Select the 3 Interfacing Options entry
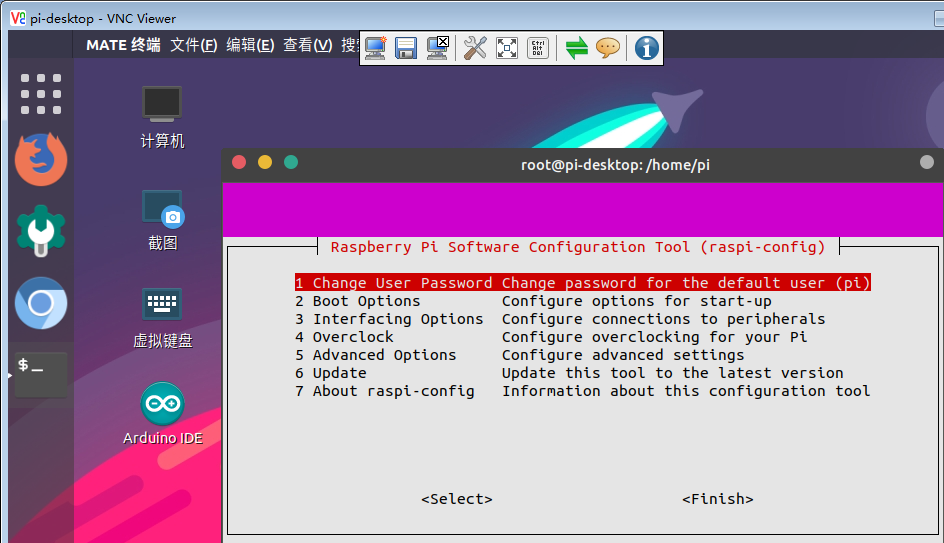944x543 pixels. (397, 319)
